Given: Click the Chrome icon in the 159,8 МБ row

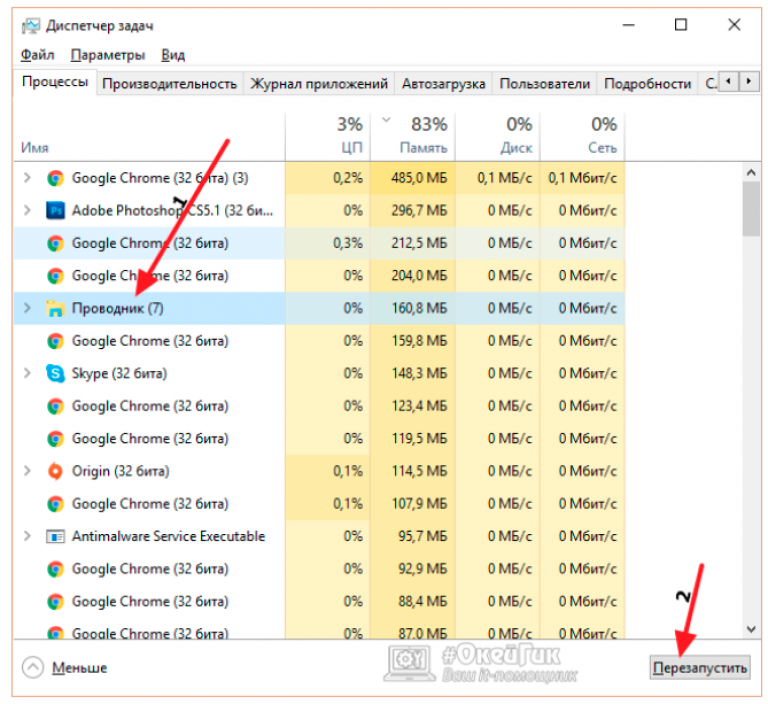Looking at the screenshot, I should [x=55, y=341].
